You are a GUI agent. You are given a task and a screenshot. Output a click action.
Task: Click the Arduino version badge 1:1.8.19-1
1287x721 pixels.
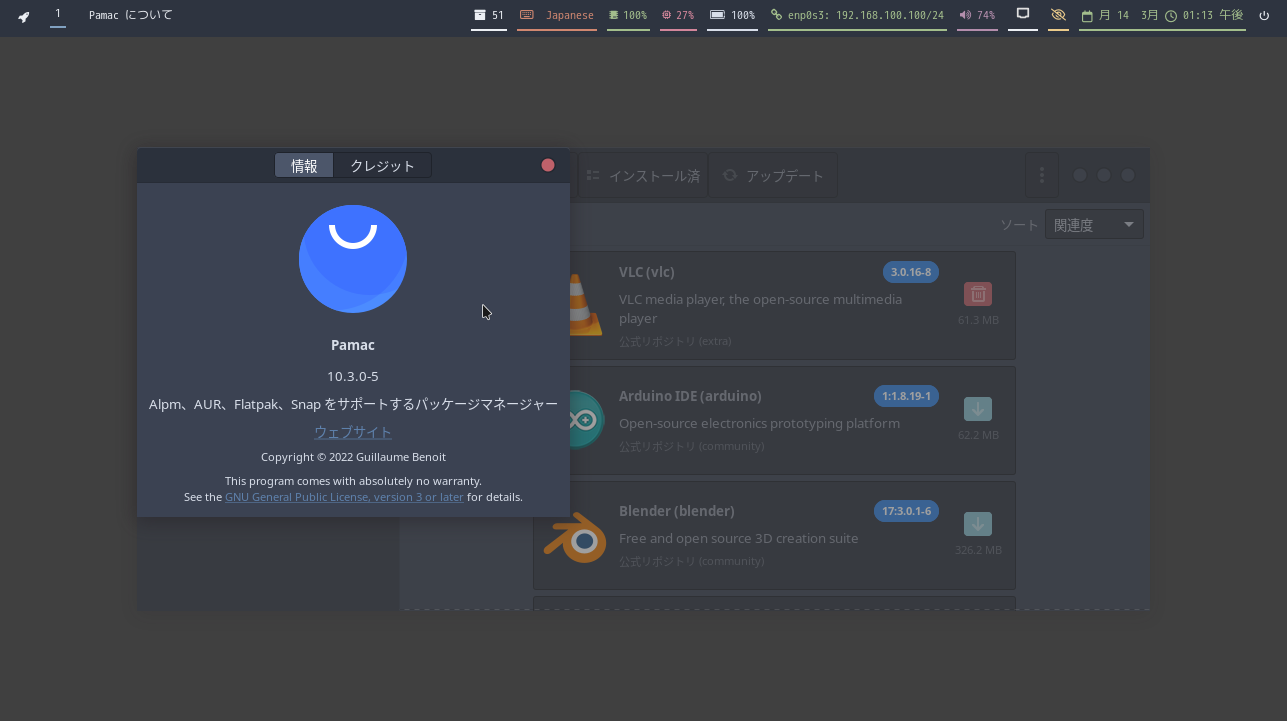point(906,396)
